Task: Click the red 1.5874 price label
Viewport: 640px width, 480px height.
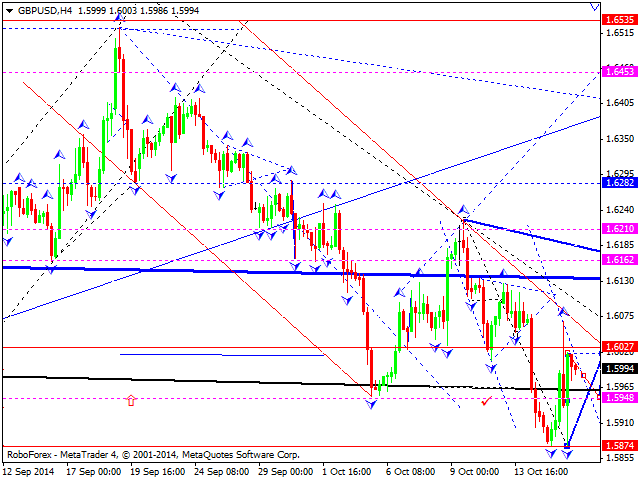Action: click(617, 446)
